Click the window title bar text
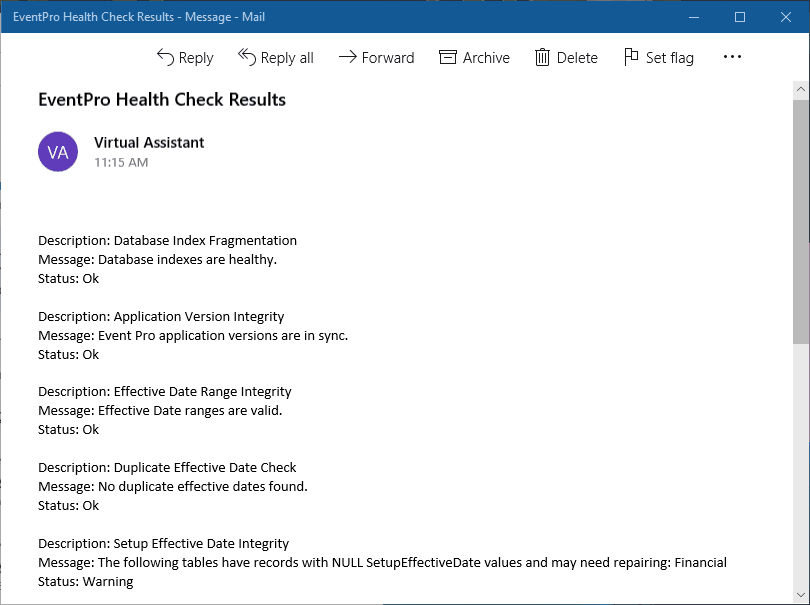810x605 pixels. pyautogui.click(x=139, y=17)
